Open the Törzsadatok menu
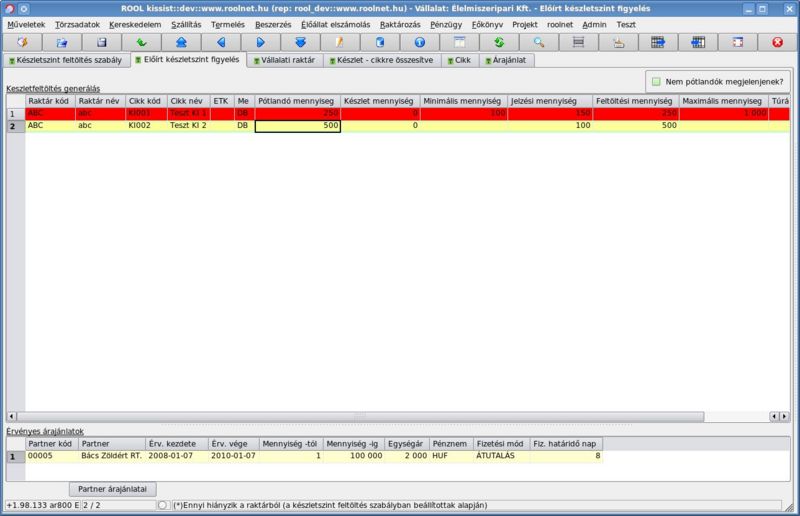 (77, 23)
